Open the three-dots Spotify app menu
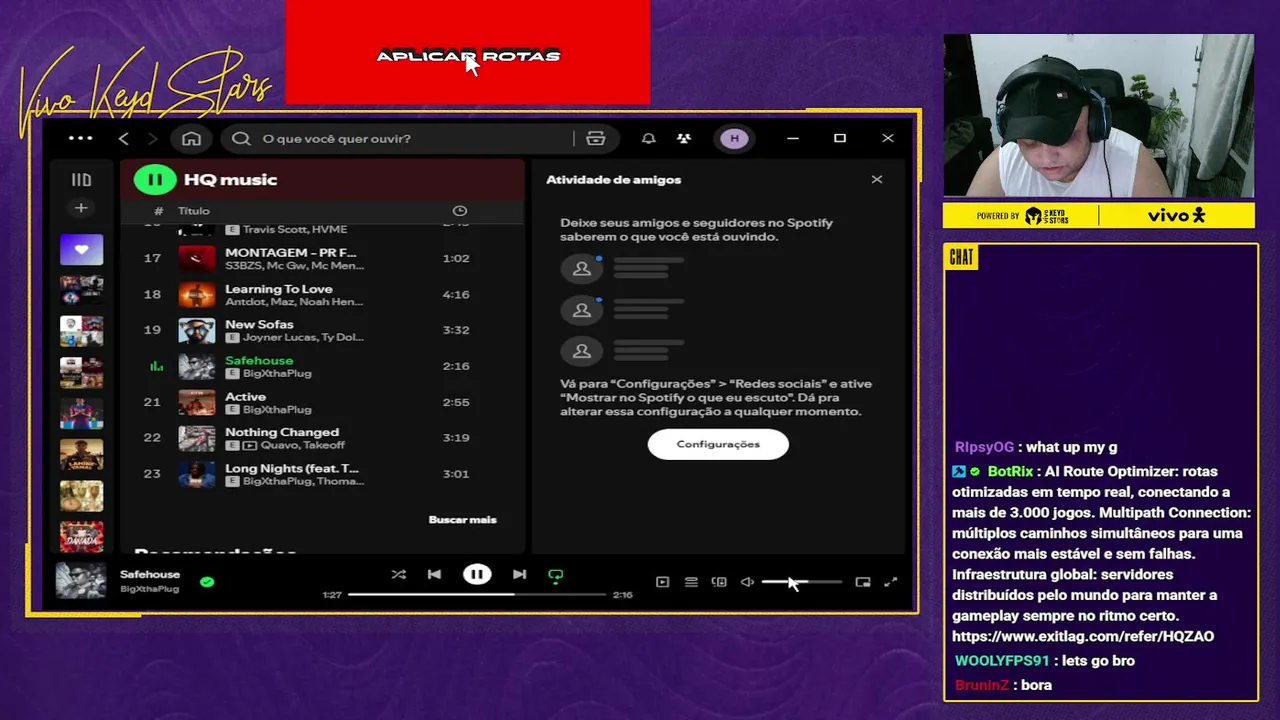This screenshot has width=1280, height=720. click(80, 138)
